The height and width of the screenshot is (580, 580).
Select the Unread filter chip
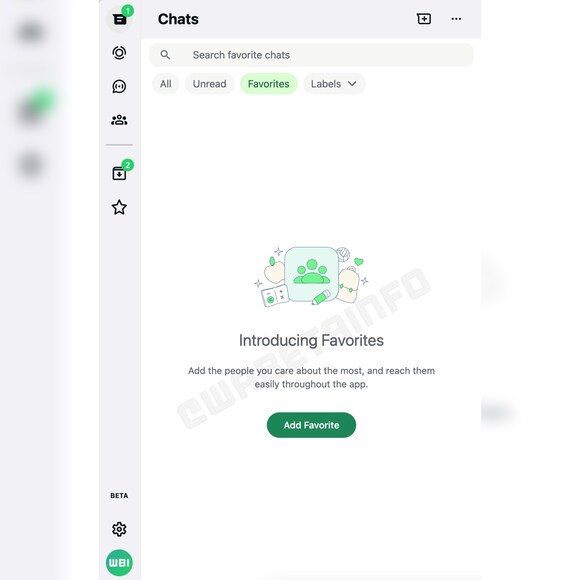(x=209, y=84)
